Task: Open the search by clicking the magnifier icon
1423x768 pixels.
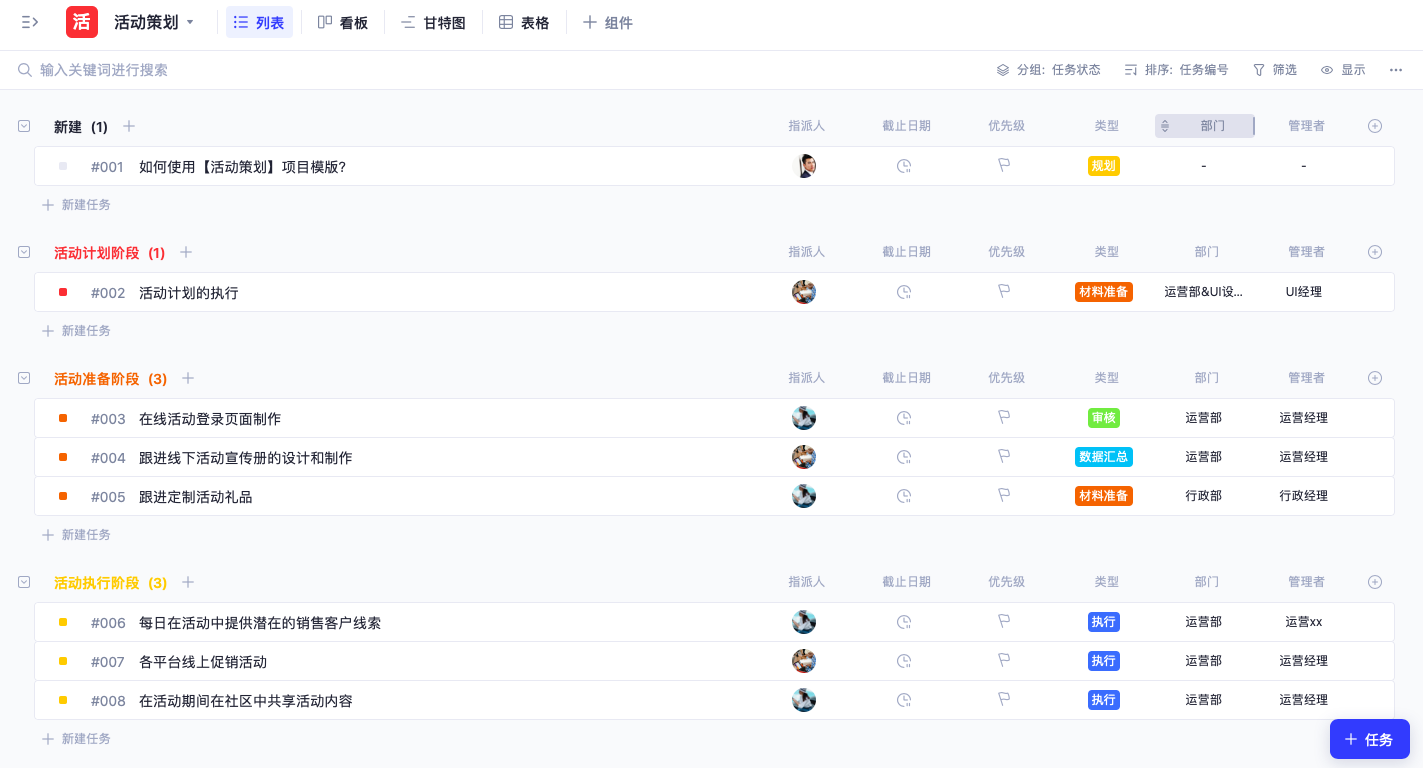Action: (25, 70)
